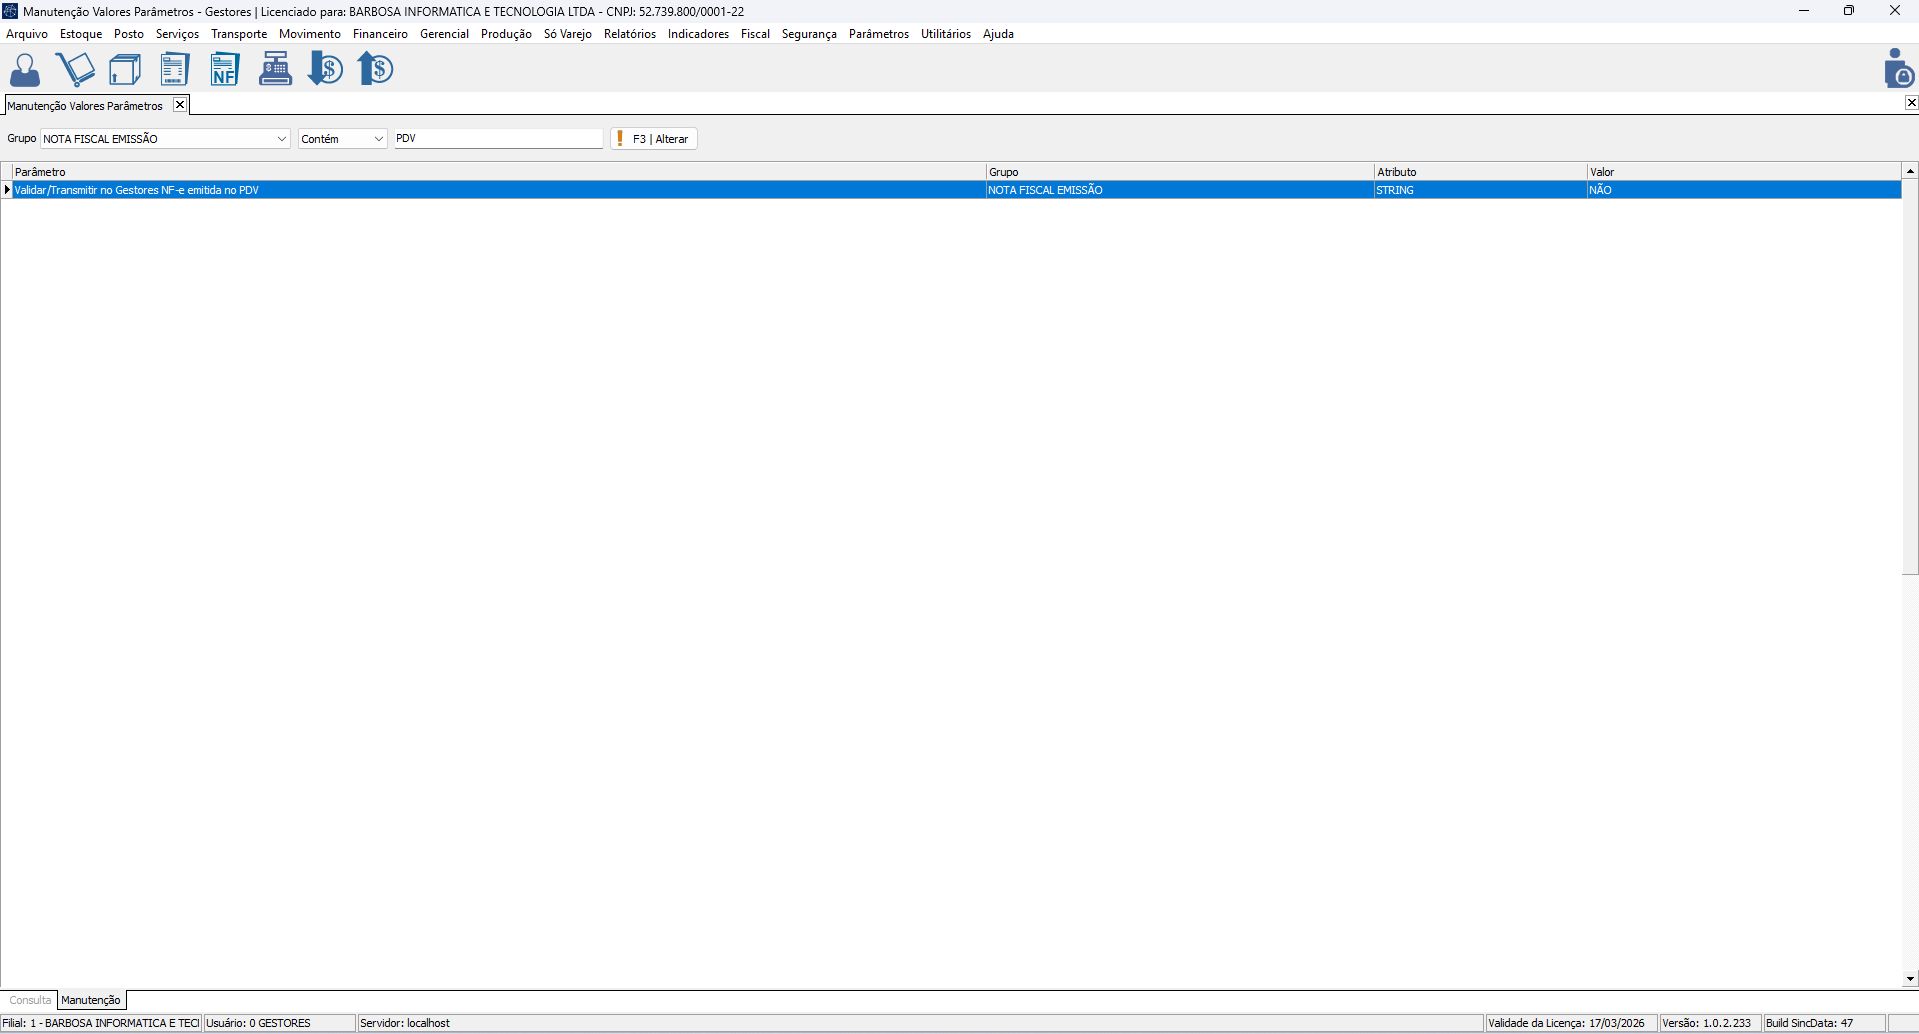Click the user lock icon at top right
The image size is (1919, 1034).
click(1897, 69)
